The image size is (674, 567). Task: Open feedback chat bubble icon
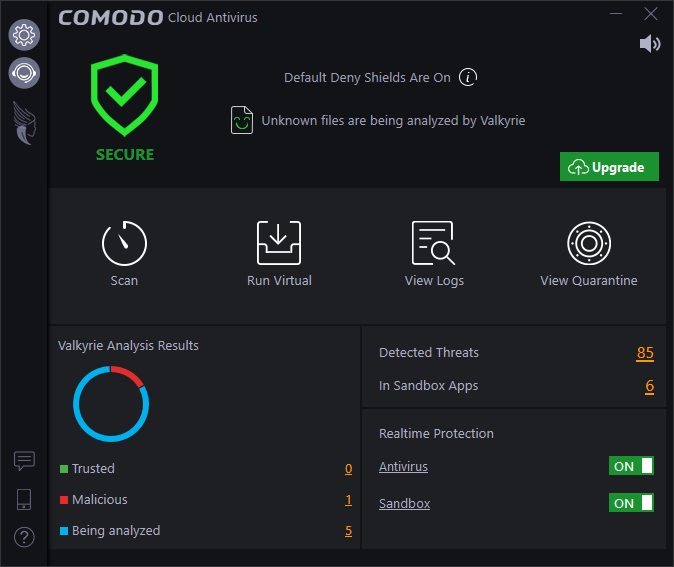pos(24,461)
